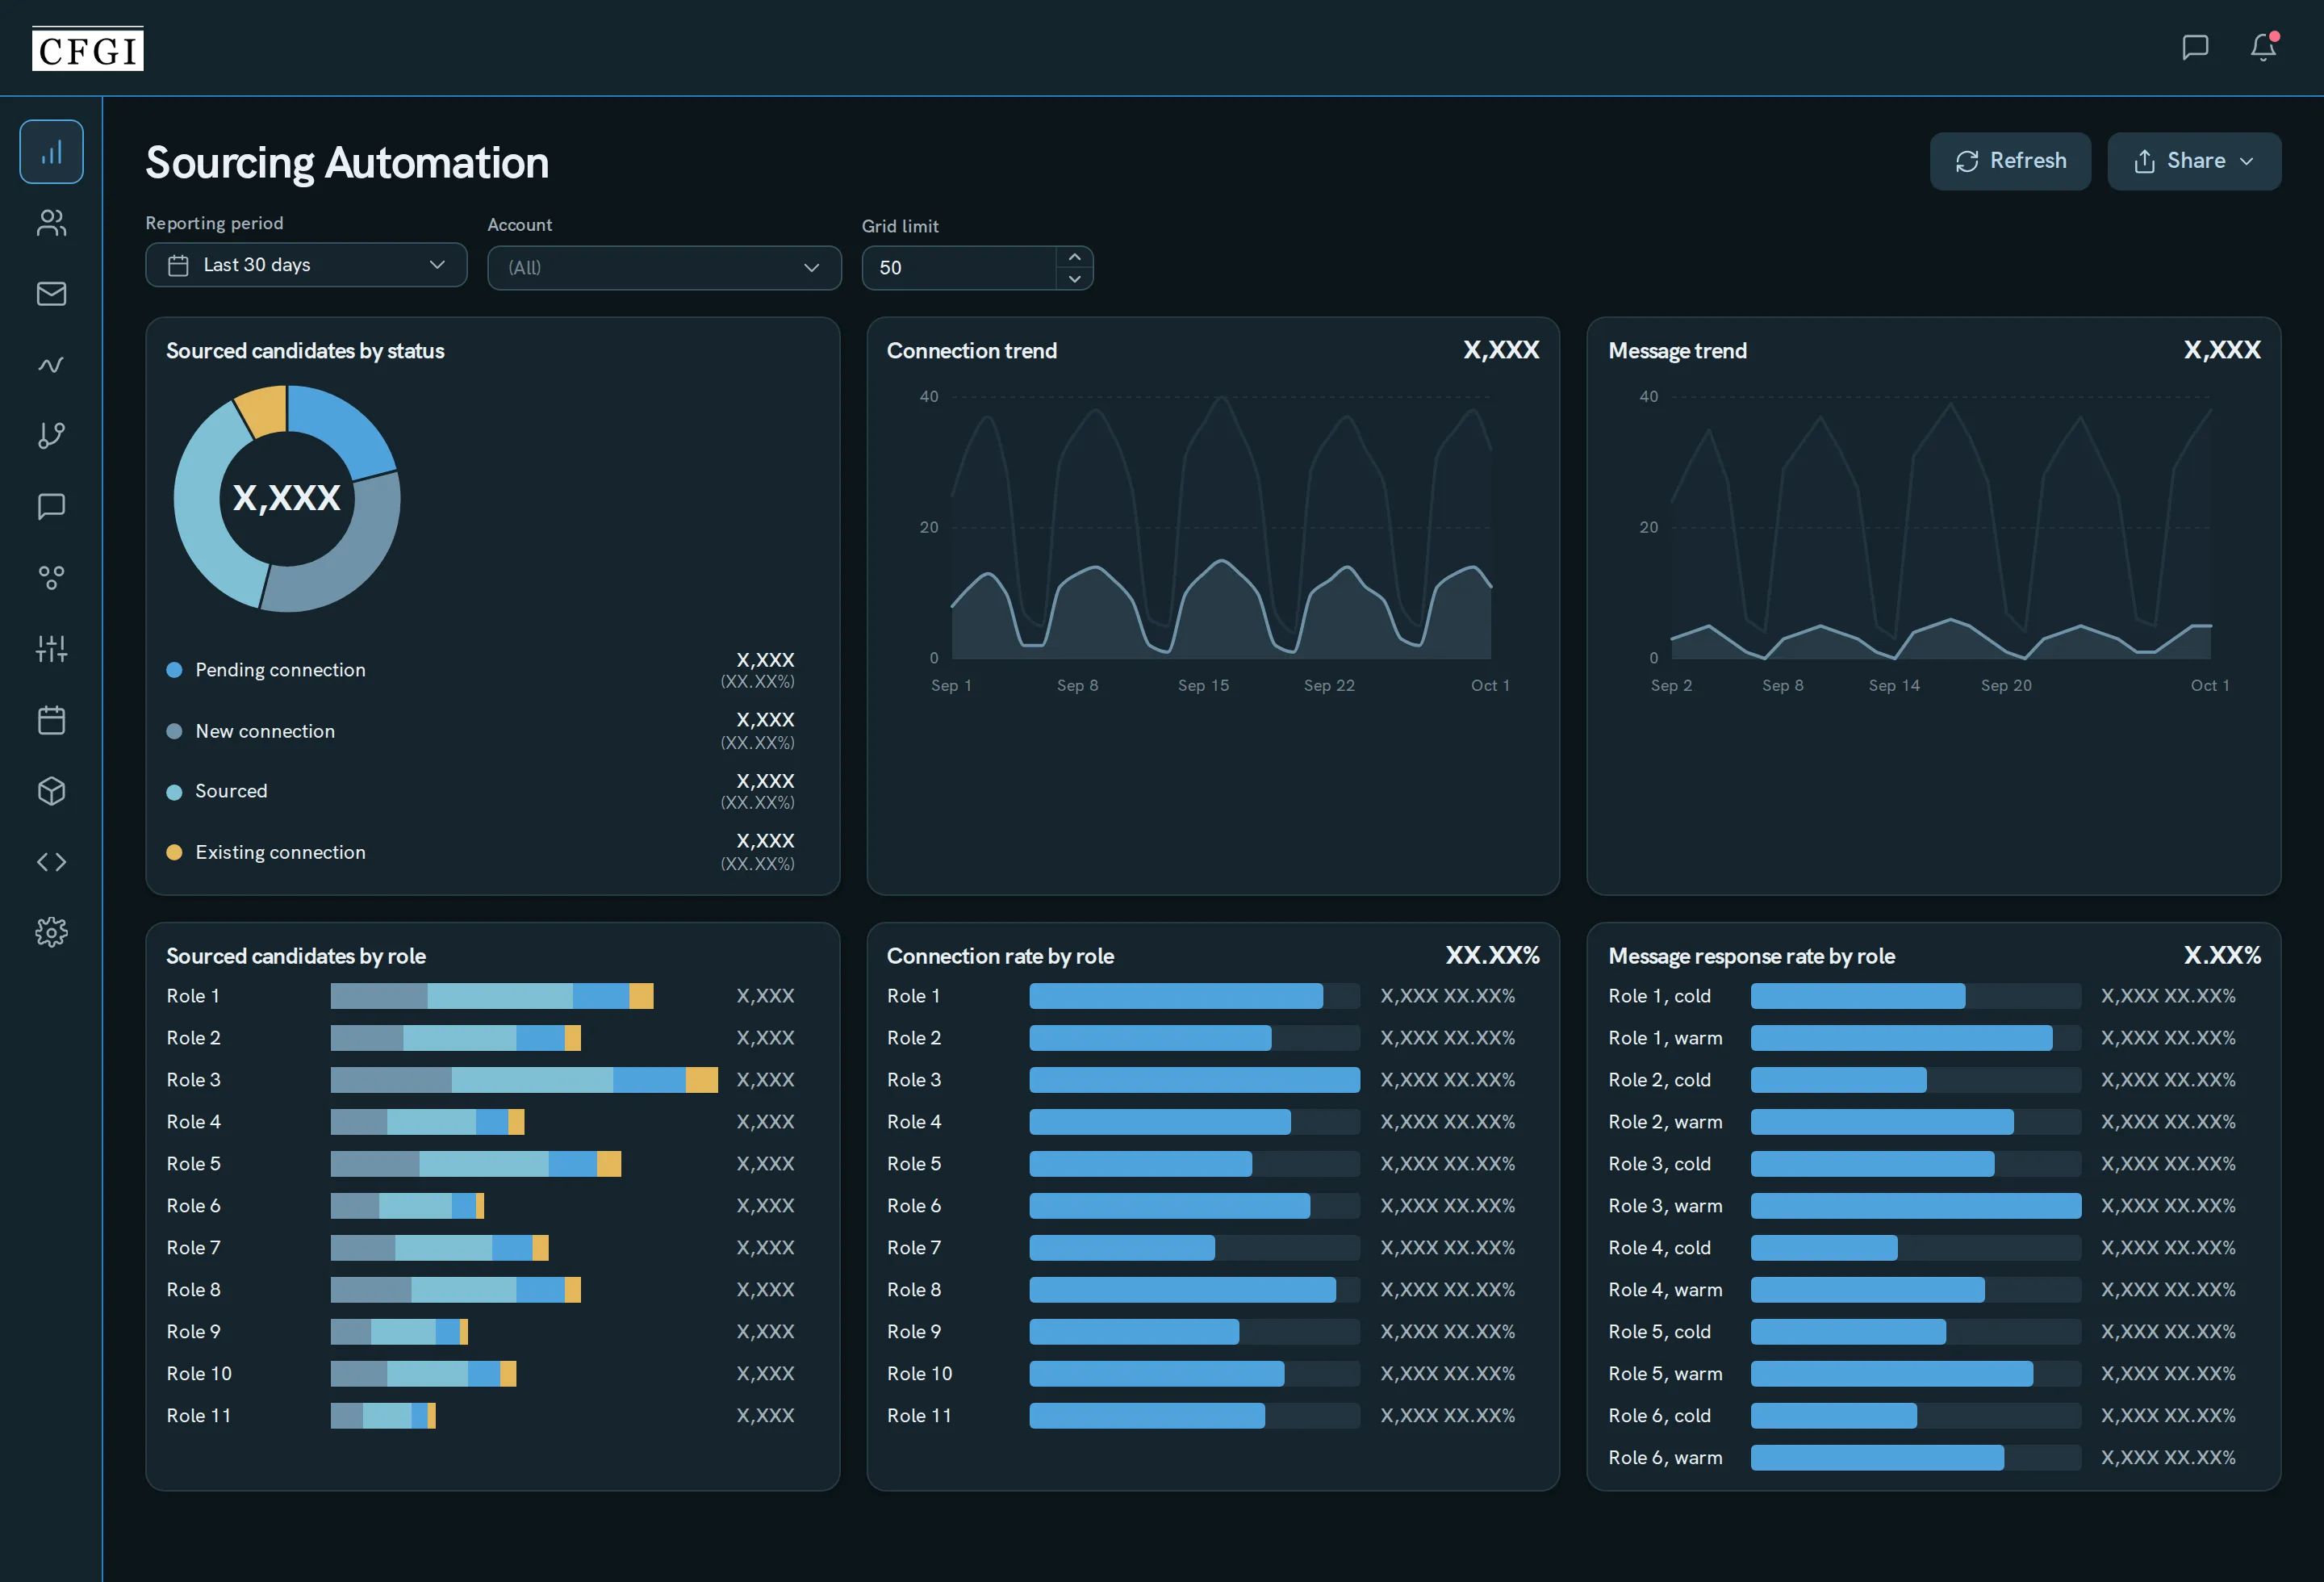2324x1582 pixels.
Task: Click Role 5 stacked bar in Sourced candidates
Action: pyautogui.click(x=476, y=1164)
